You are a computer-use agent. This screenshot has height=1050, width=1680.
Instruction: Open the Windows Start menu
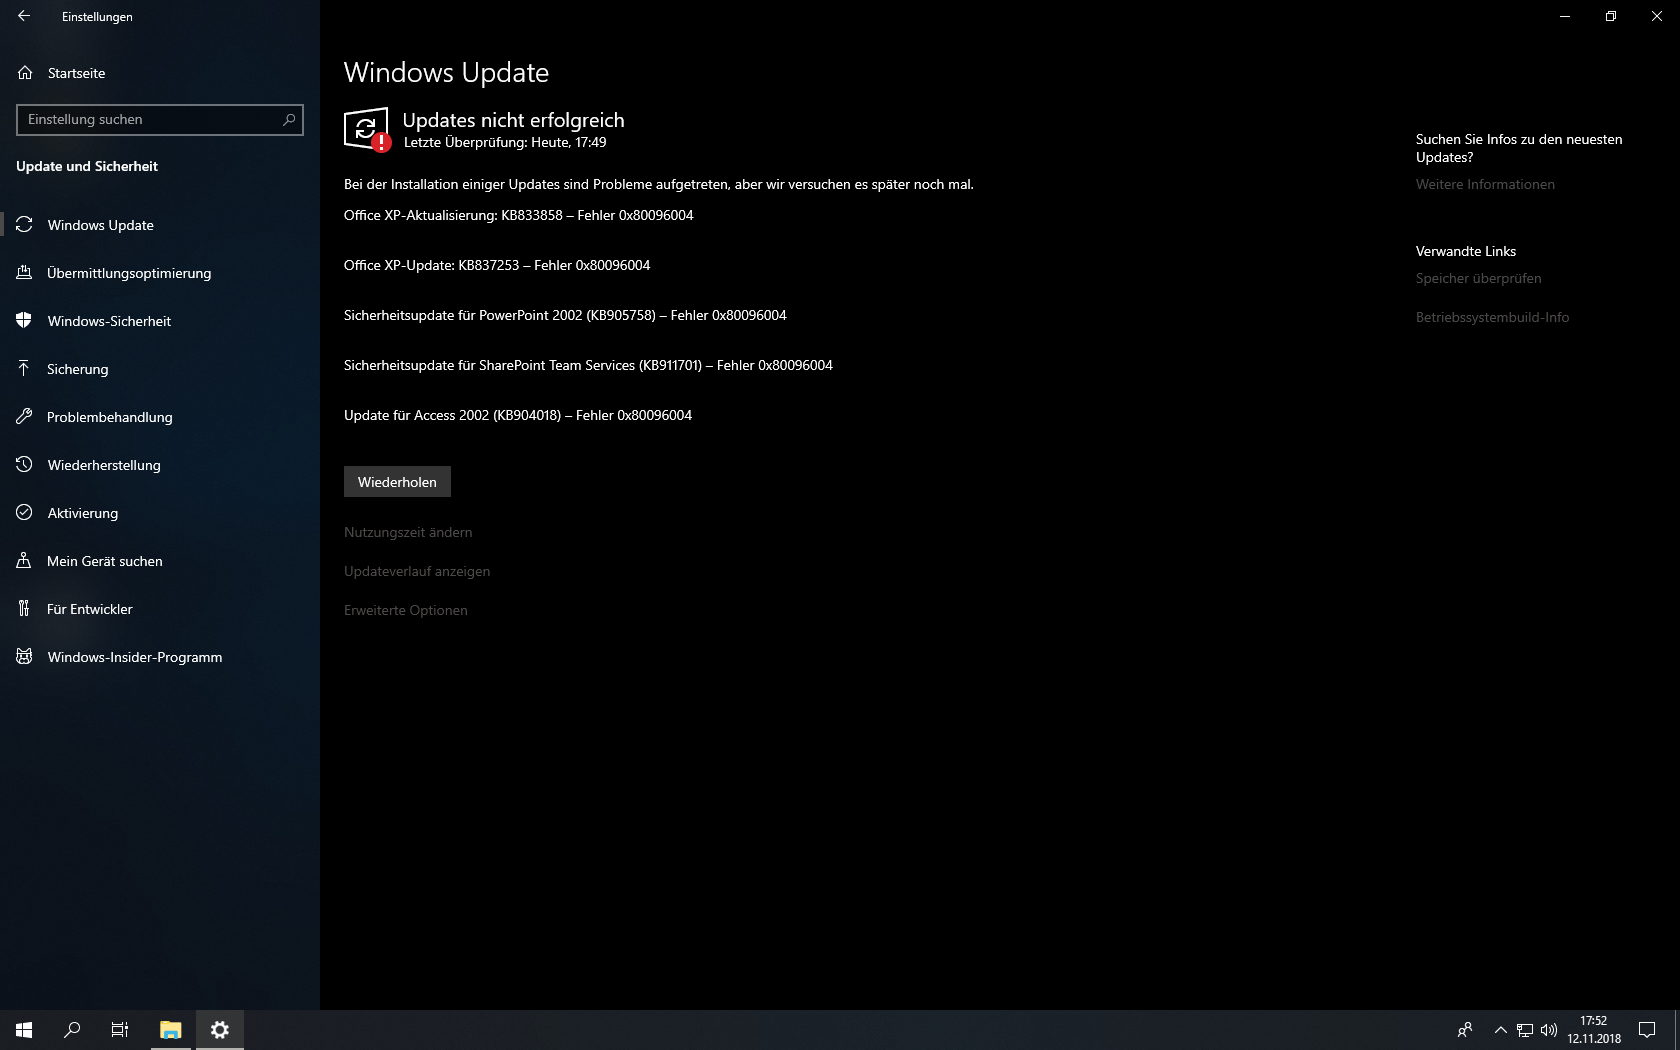(24, 1030)
